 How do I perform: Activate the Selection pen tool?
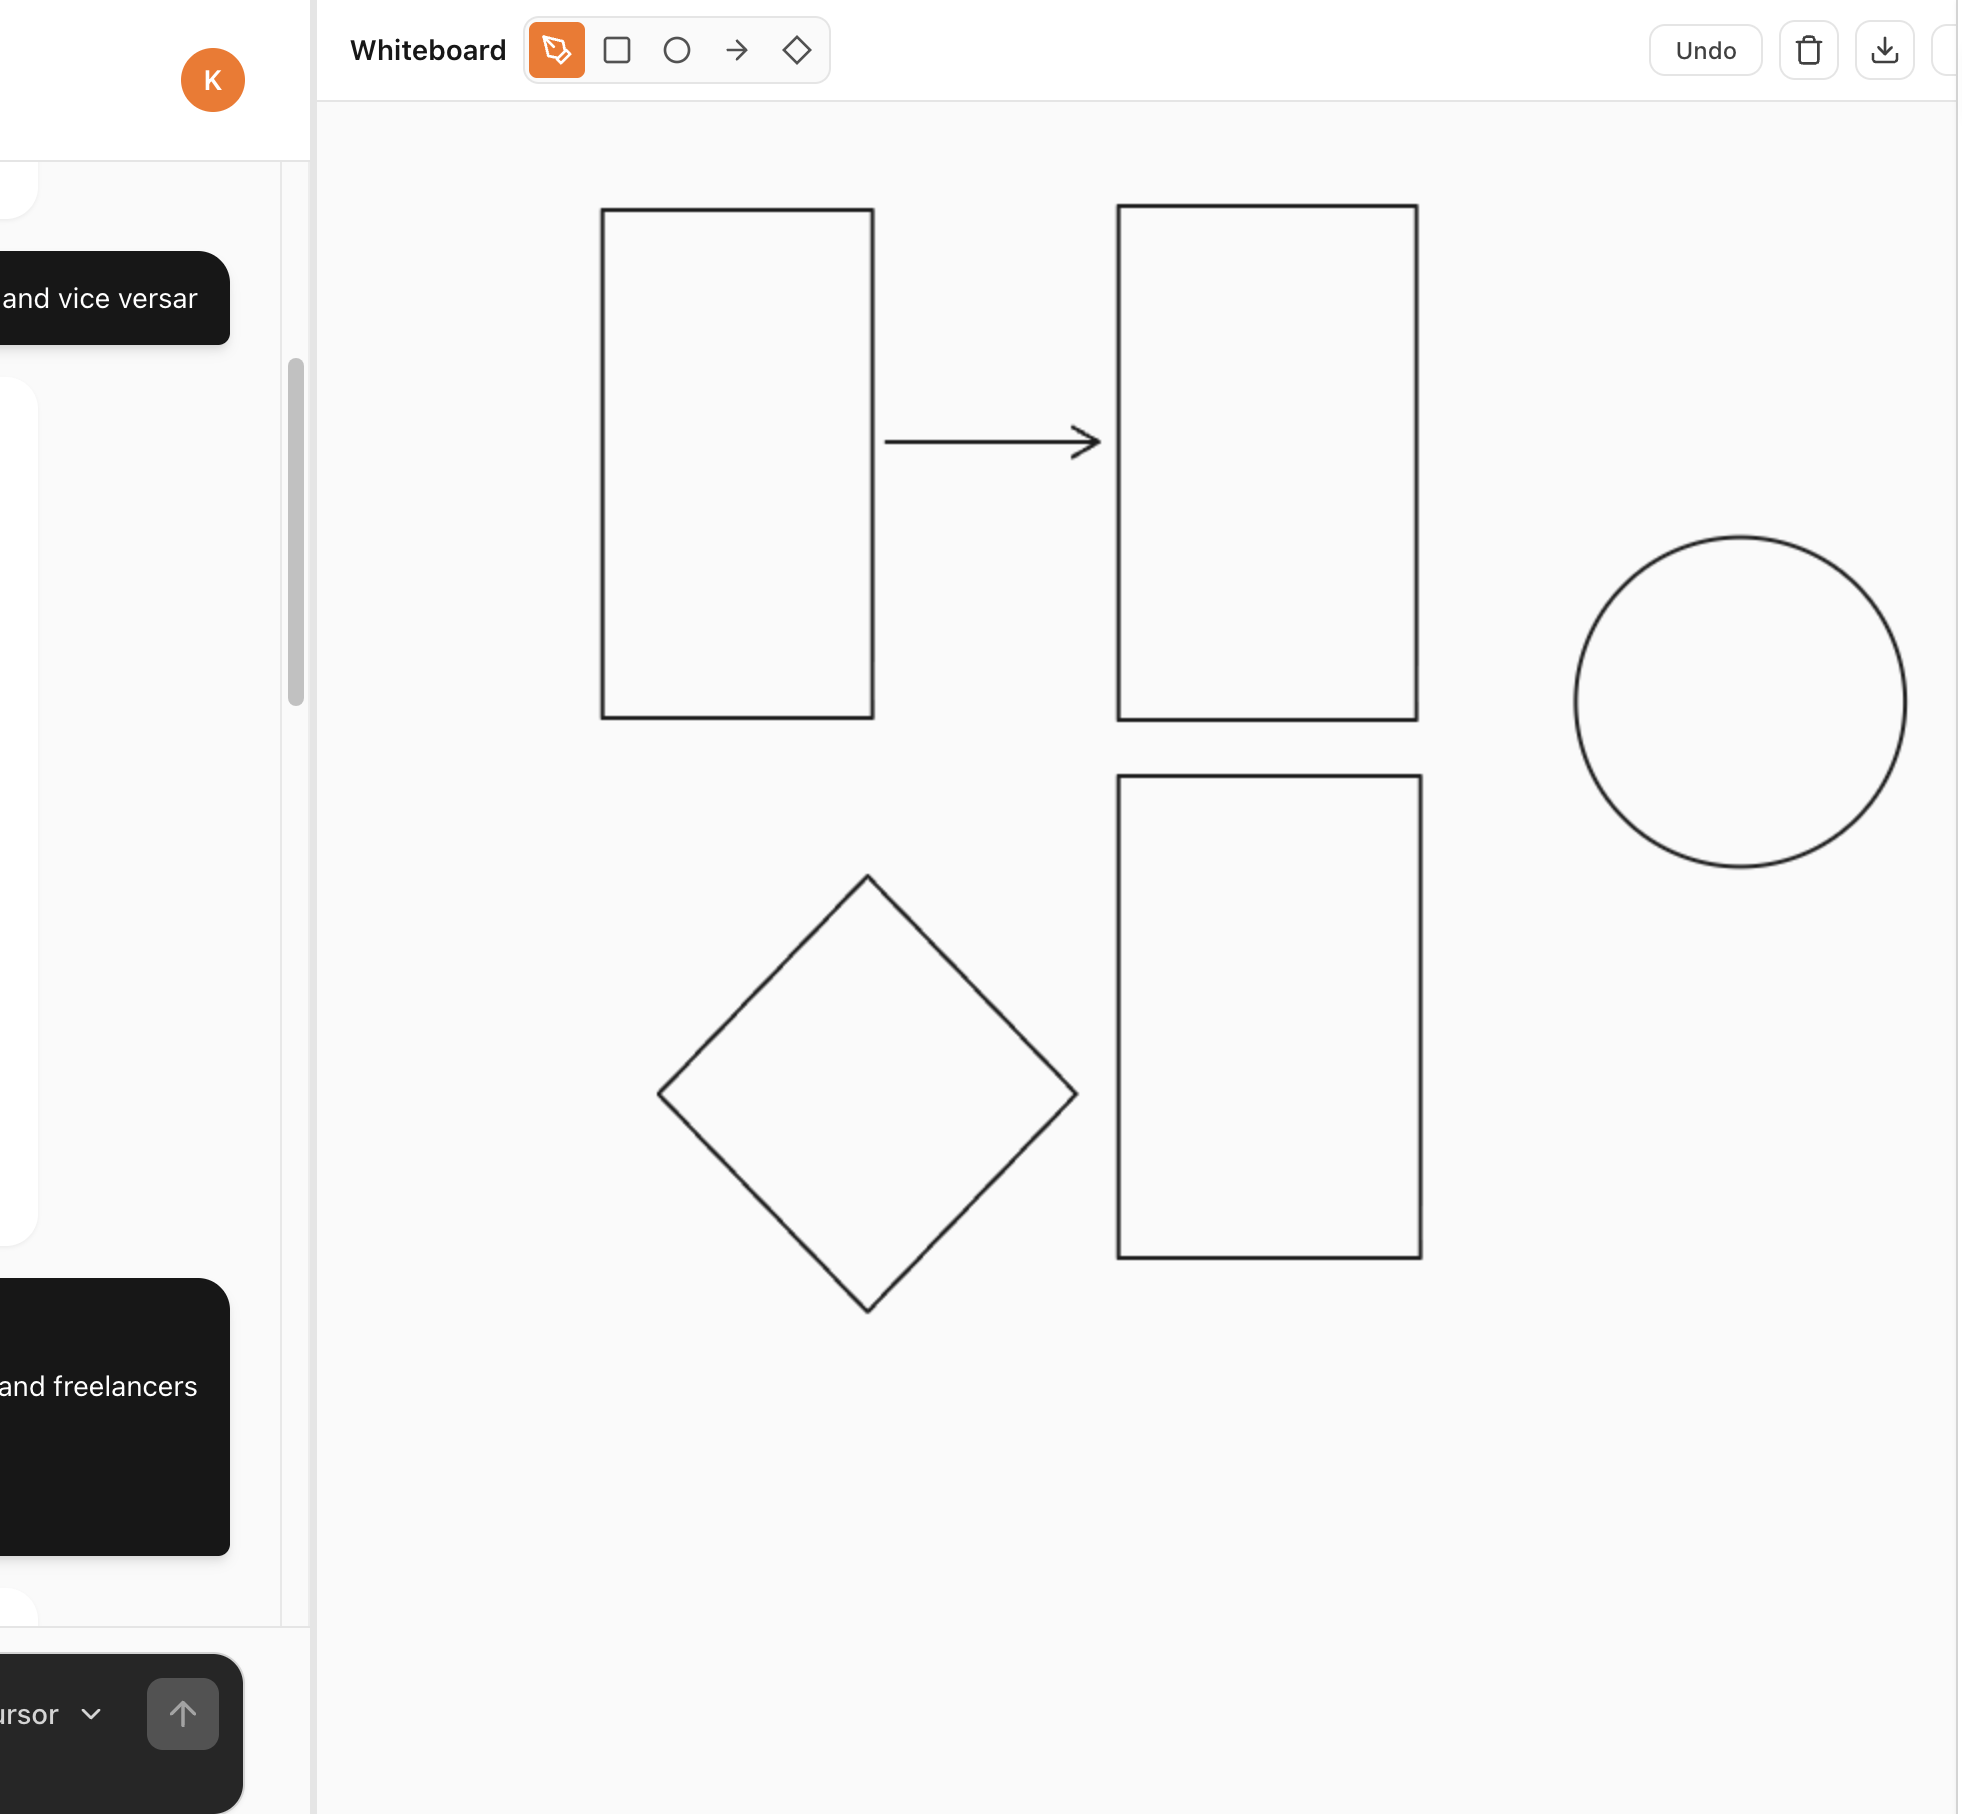tap(556, 50)
